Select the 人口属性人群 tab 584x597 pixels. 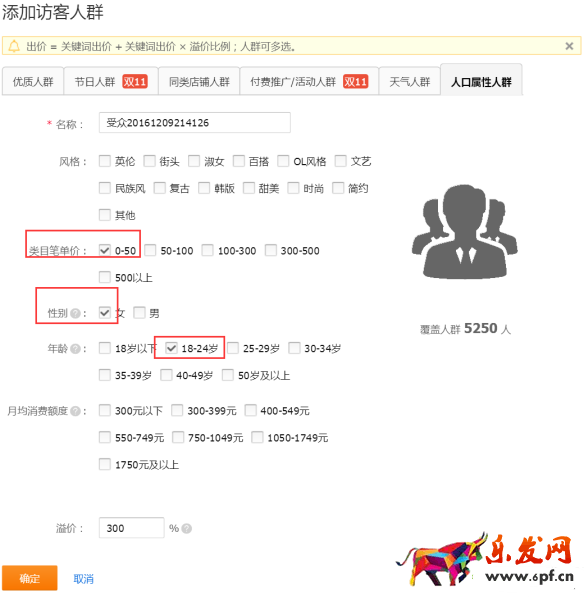pyautogui.click(x=481, y=81)
